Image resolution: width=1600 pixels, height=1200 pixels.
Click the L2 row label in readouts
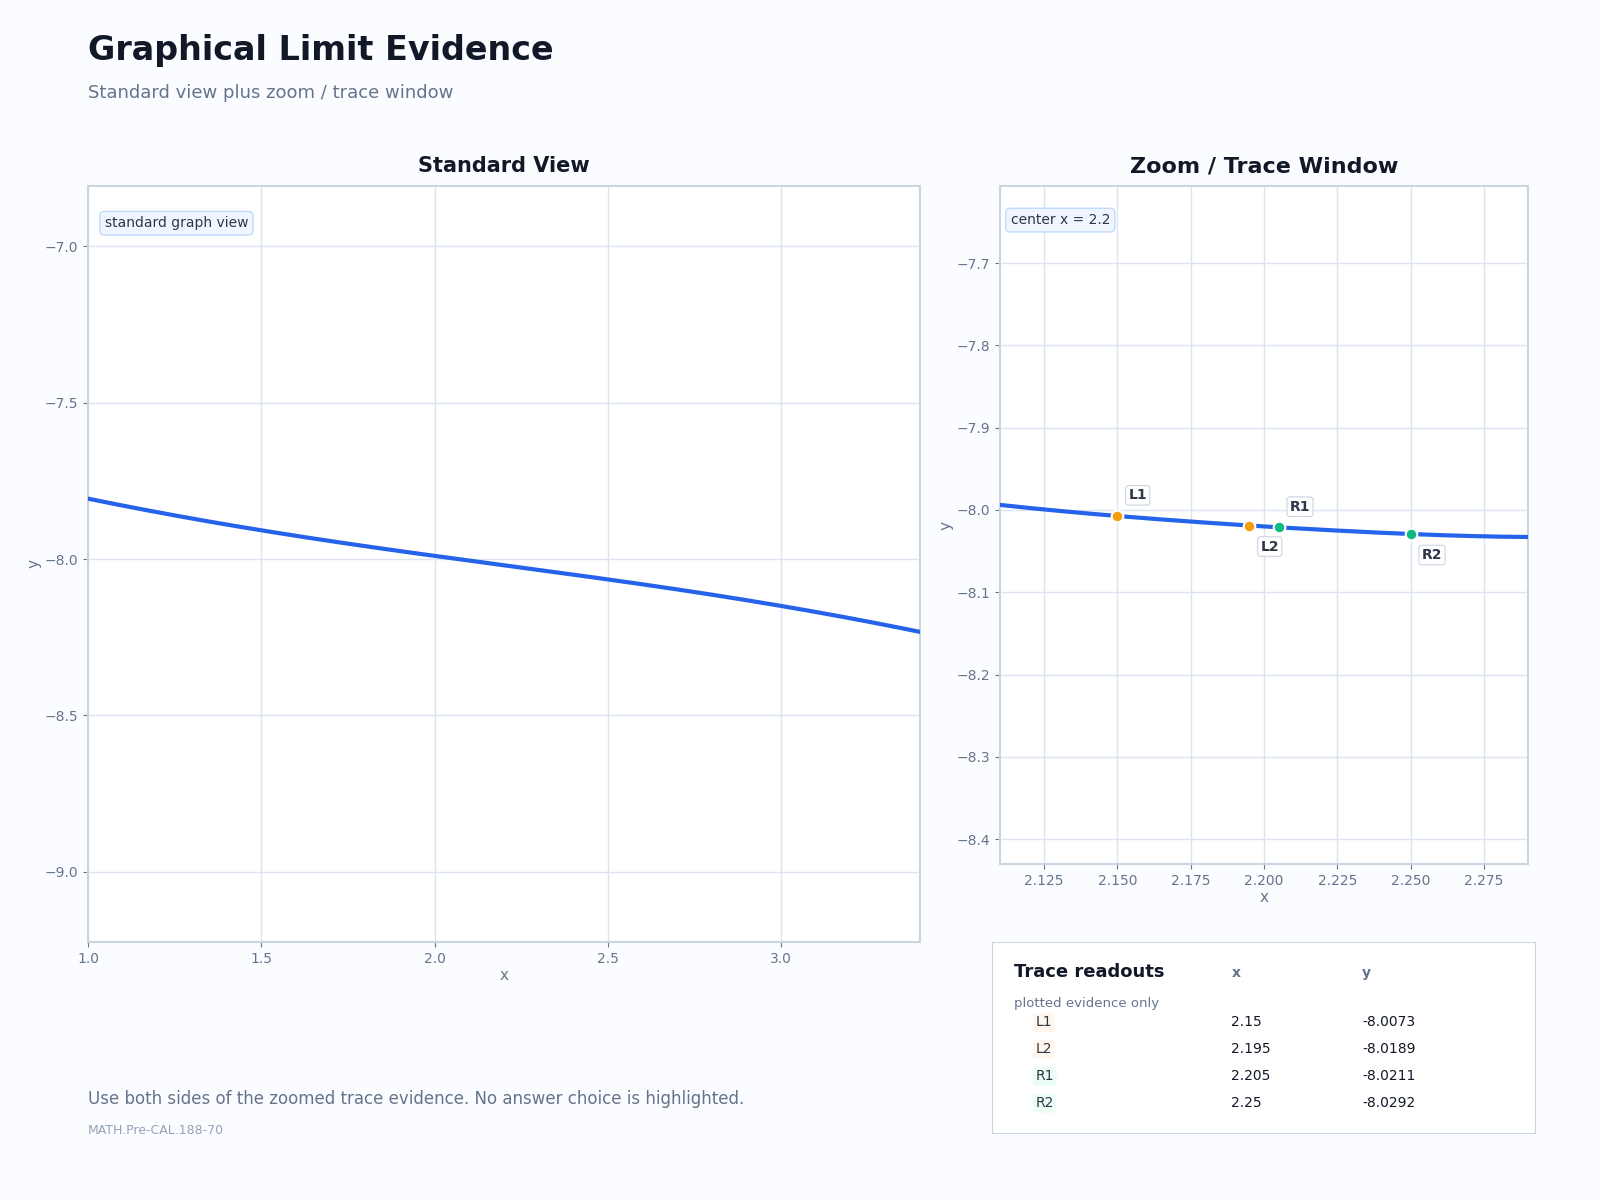tap(1043, 1049)
